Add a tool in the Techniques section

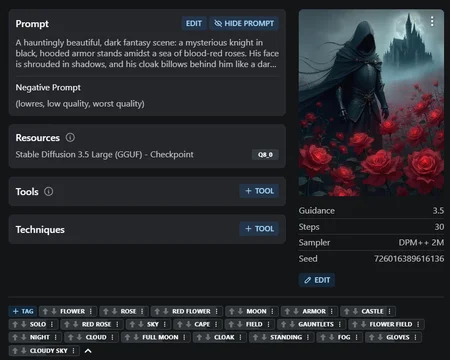(x=259, y=229)
